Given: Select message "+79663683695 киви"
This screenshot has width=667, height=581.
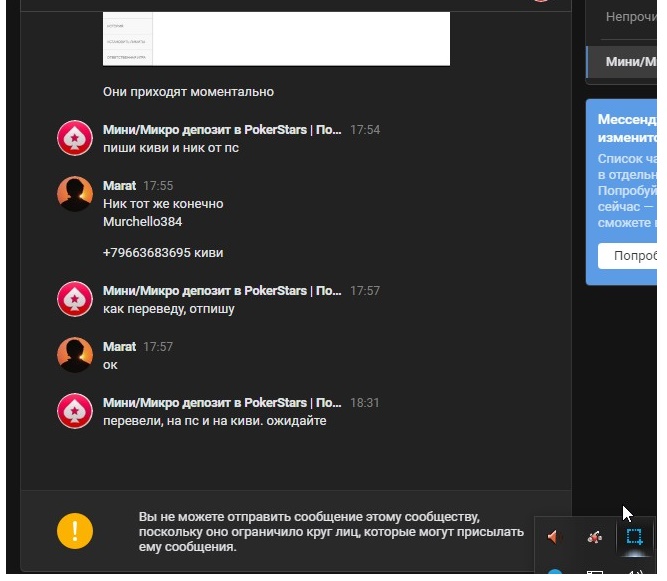Looking at the screenshot, I should [163, 253].
